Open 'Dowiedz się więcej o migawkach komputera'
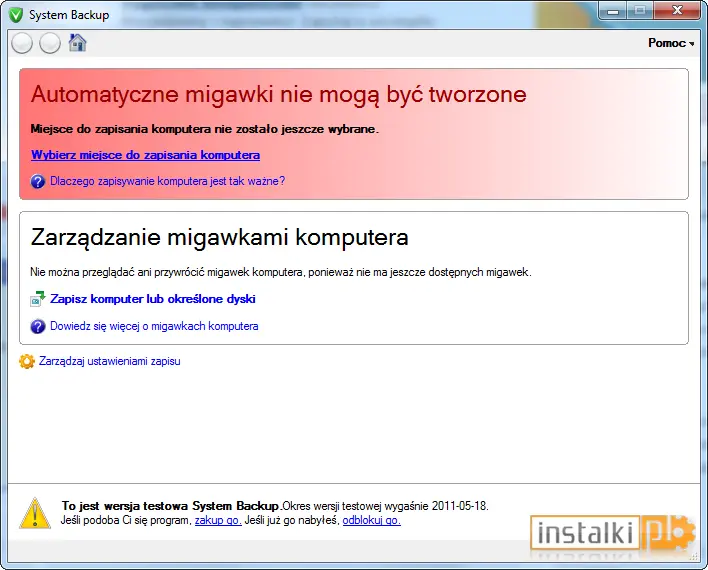This screenshot has width=708, height=570. coord(154,326)
